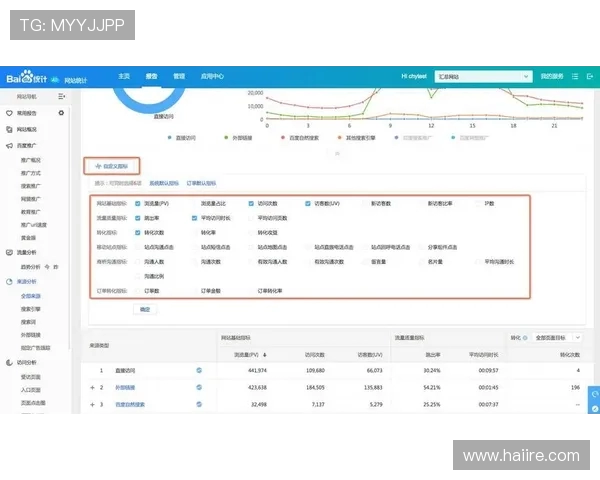Screen dimensions: 600x480
Task: Click the 系统默认指标 link
Action: [x=164, y=184]
